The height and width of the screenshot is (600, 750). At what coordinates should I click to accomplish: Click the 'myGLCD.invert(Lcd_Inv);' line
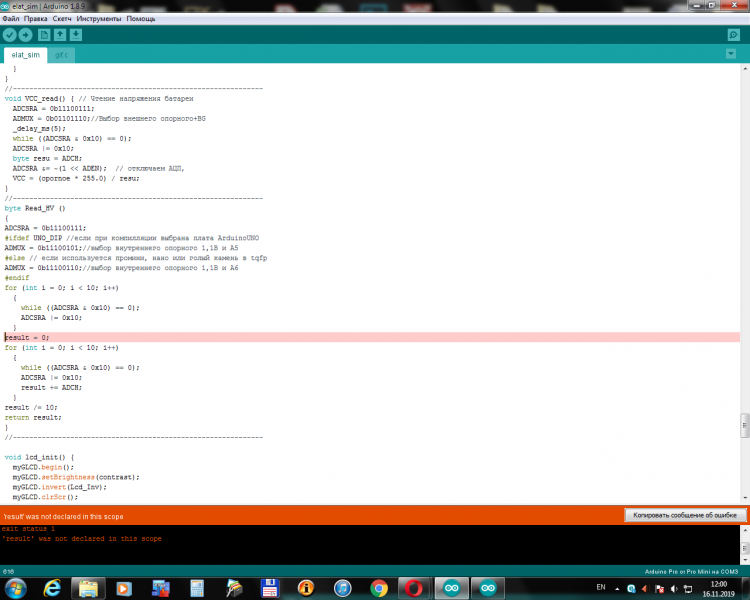[60, 487]
